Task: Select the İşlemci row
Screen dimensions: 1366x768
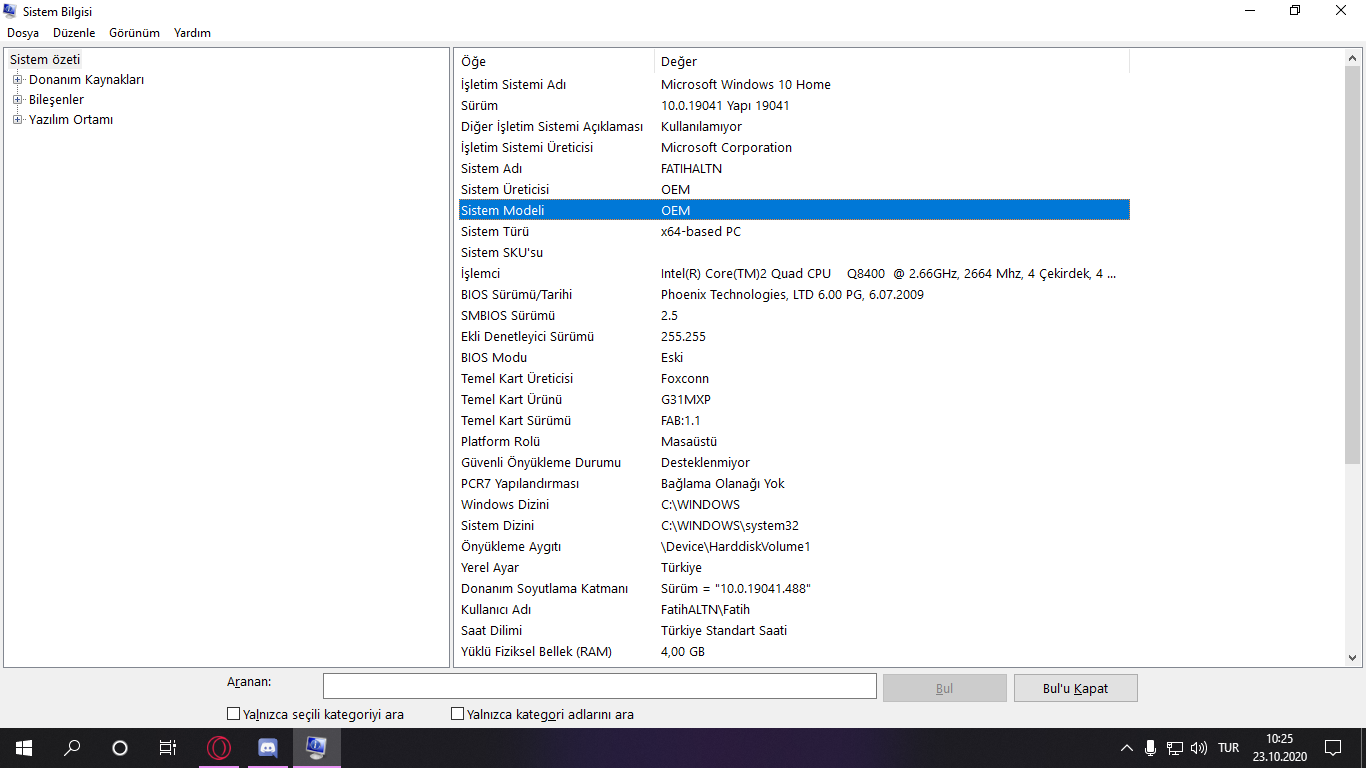Action: click(794, 274)
